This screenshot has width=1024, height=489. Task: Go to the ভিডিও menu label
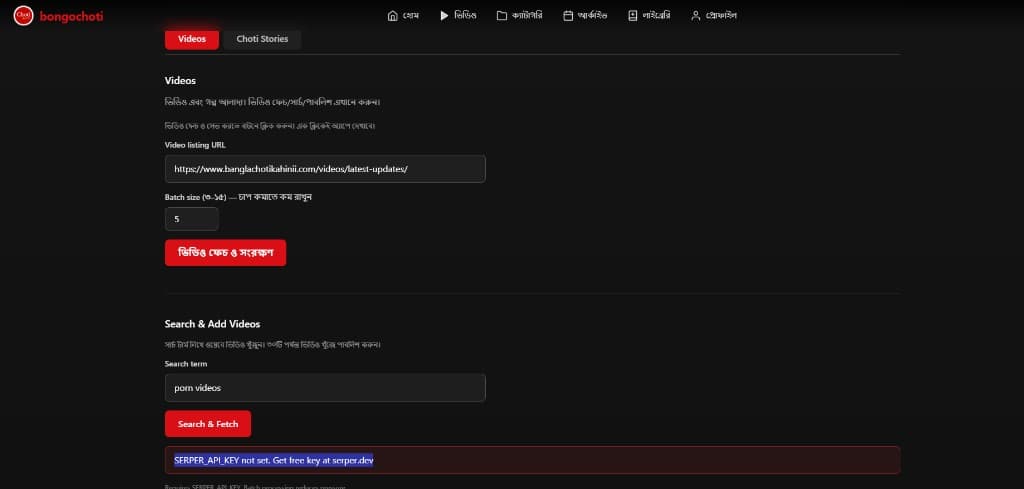click(465, 16)
